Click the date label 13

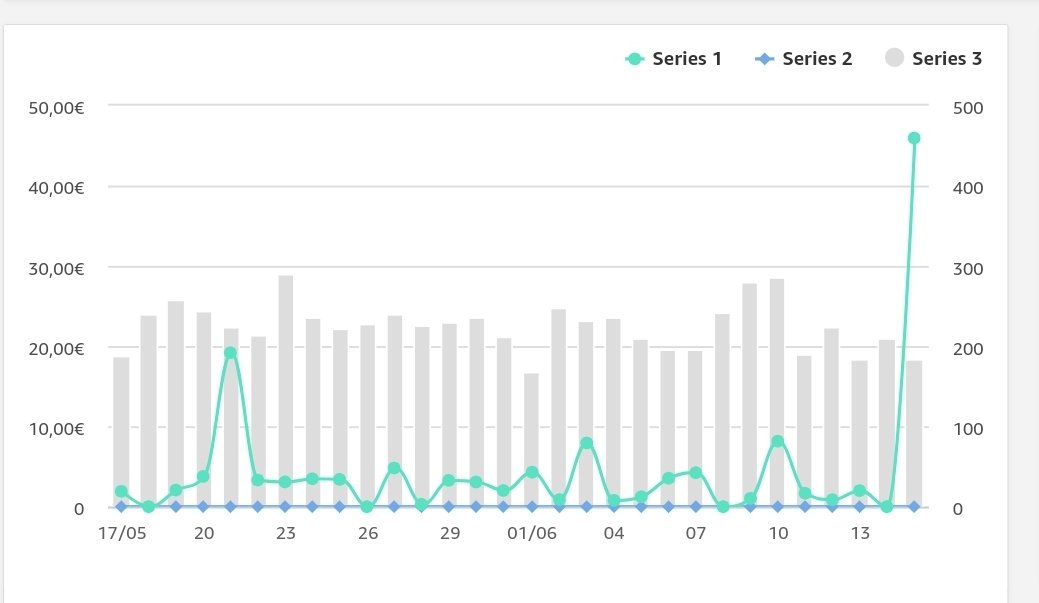tap(859, 533)
